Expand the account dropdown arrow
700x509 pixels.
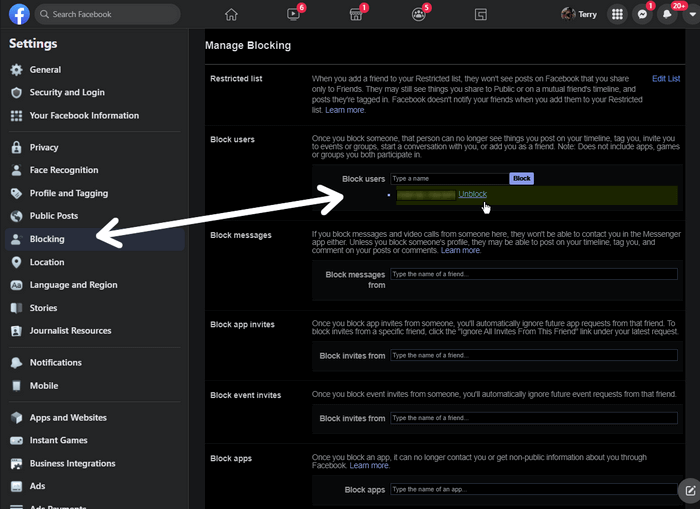(692, 15)
